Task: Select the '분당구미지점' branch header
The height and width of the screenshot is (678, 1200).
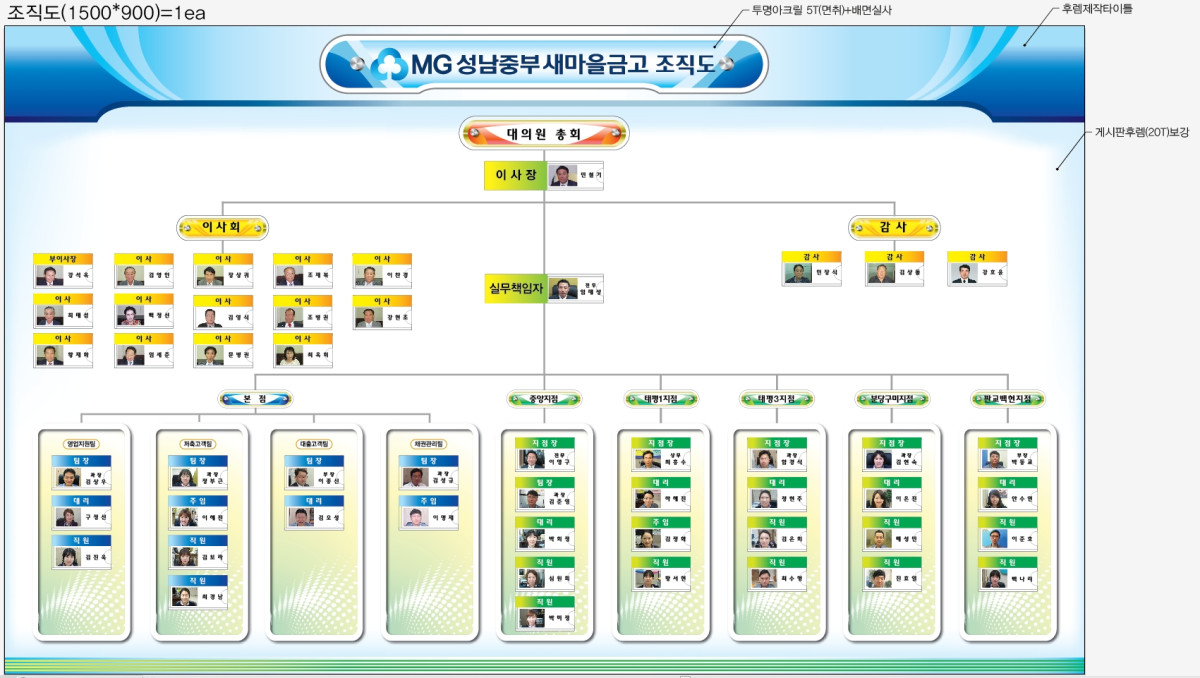Action: [x=893, y=399]
